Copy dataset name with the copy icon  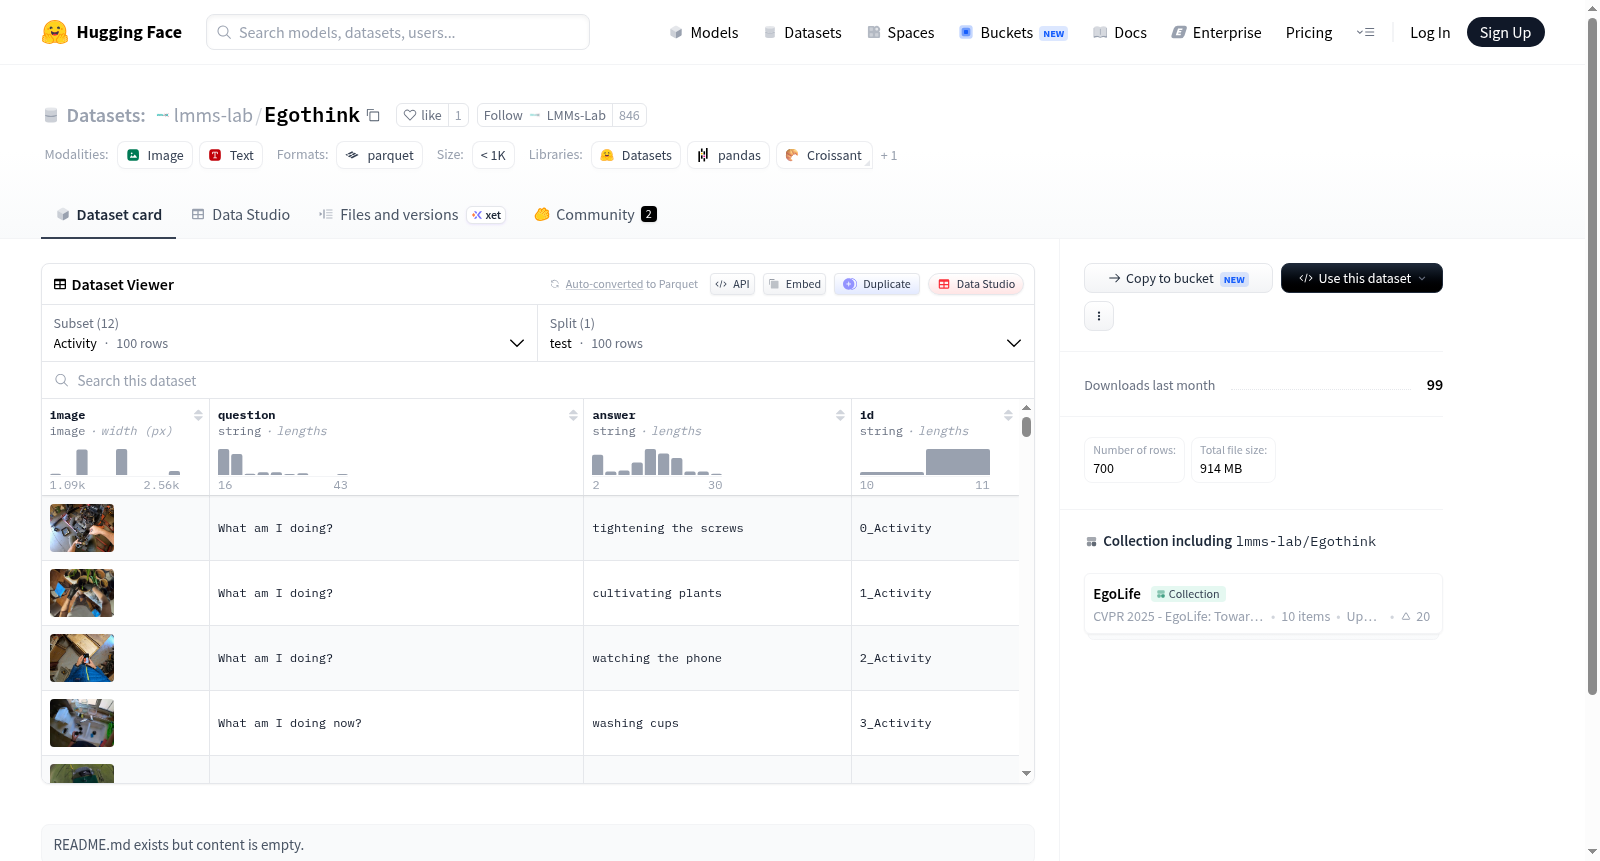(373, 115)
